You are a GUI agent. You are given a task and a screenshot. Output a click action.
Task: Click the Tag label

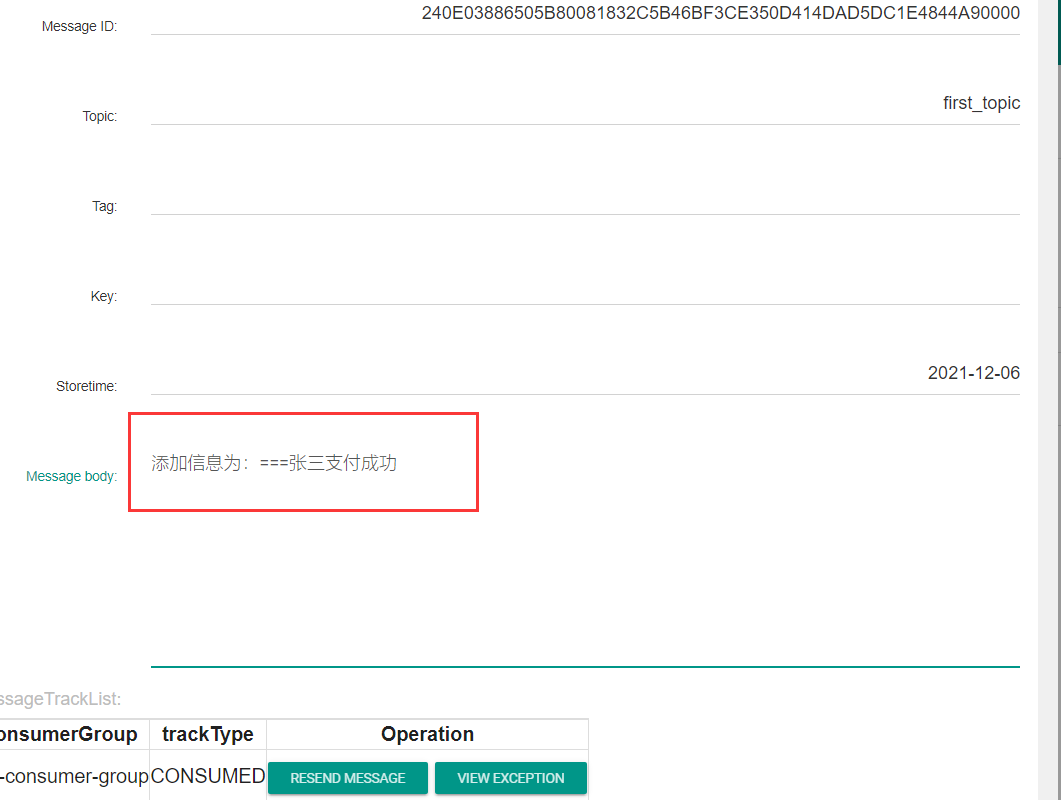pos(104,206)
